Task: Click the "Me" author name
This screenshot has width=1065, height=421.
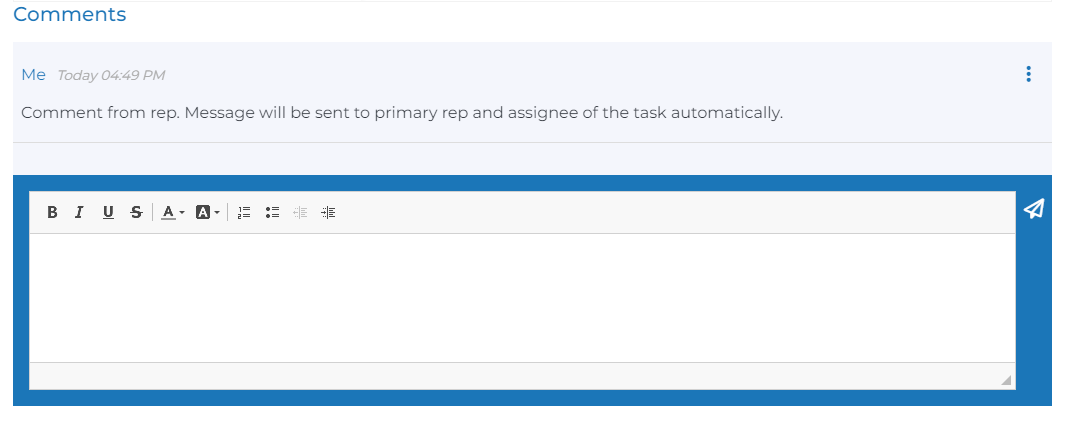Action: [33, 75]
